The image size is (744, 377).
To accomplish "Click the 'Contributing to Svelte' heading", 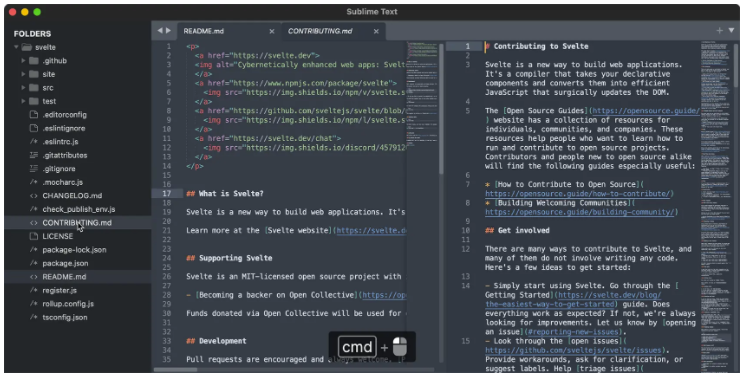I will (x=541, y=46).
